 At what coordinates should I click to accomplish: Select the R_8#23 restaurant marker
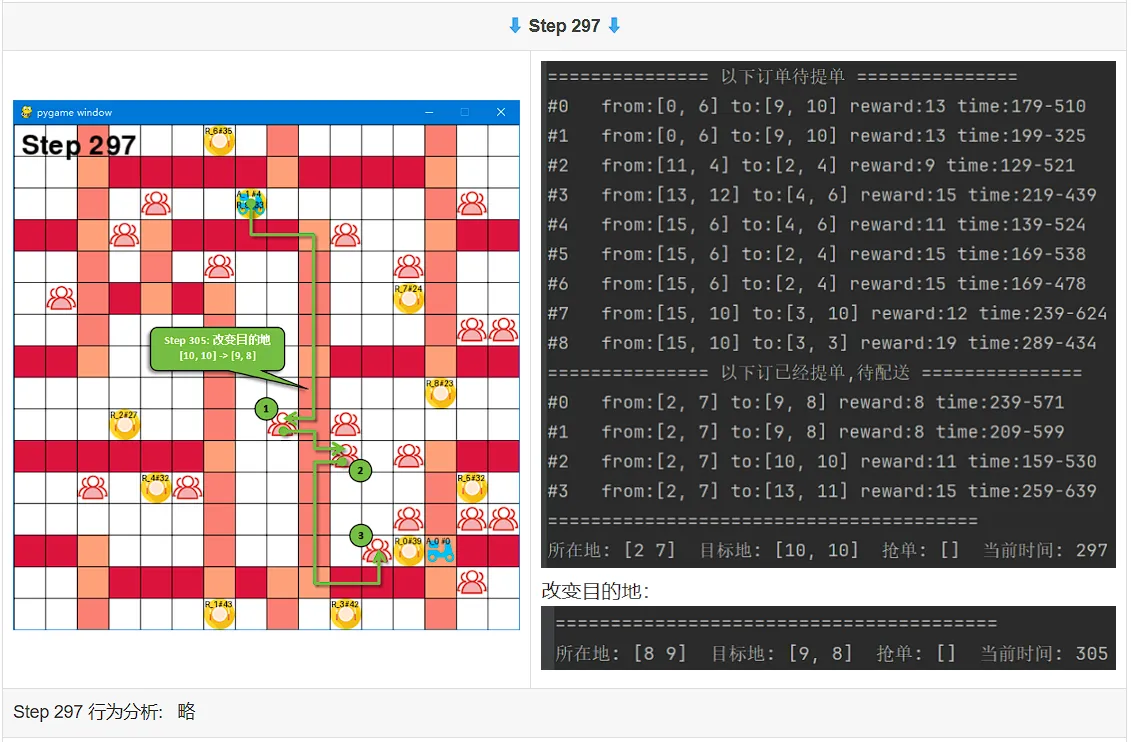(x=440, y=394)
